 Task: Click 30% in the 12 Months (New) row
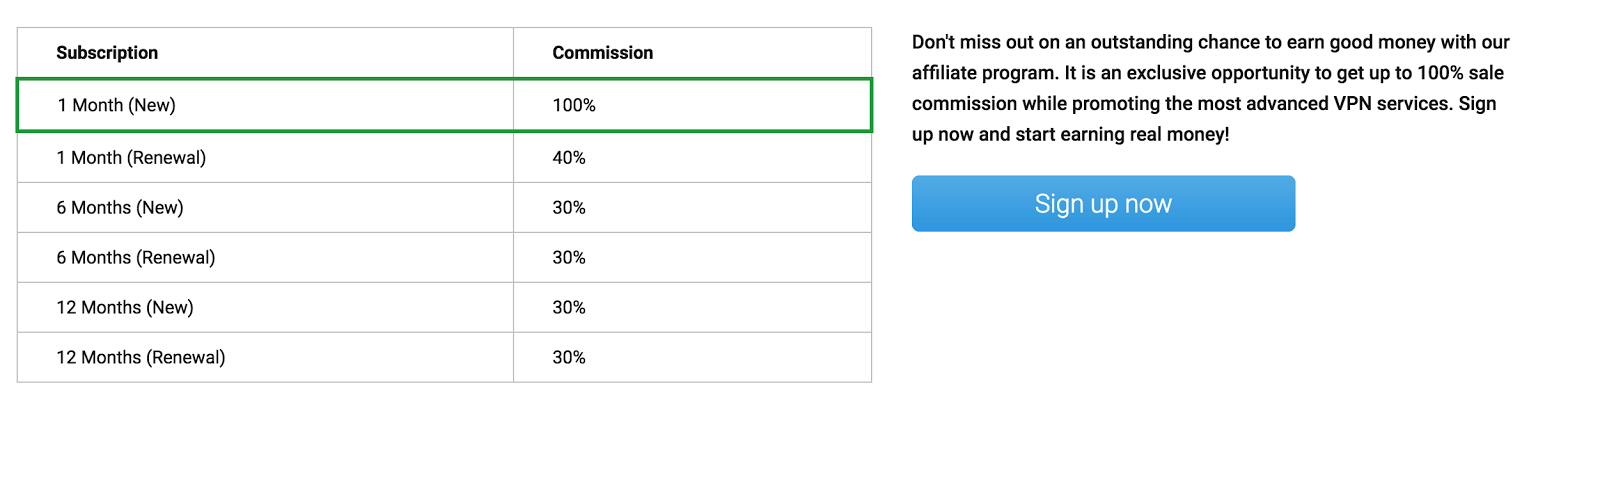[x=569, y=308]
